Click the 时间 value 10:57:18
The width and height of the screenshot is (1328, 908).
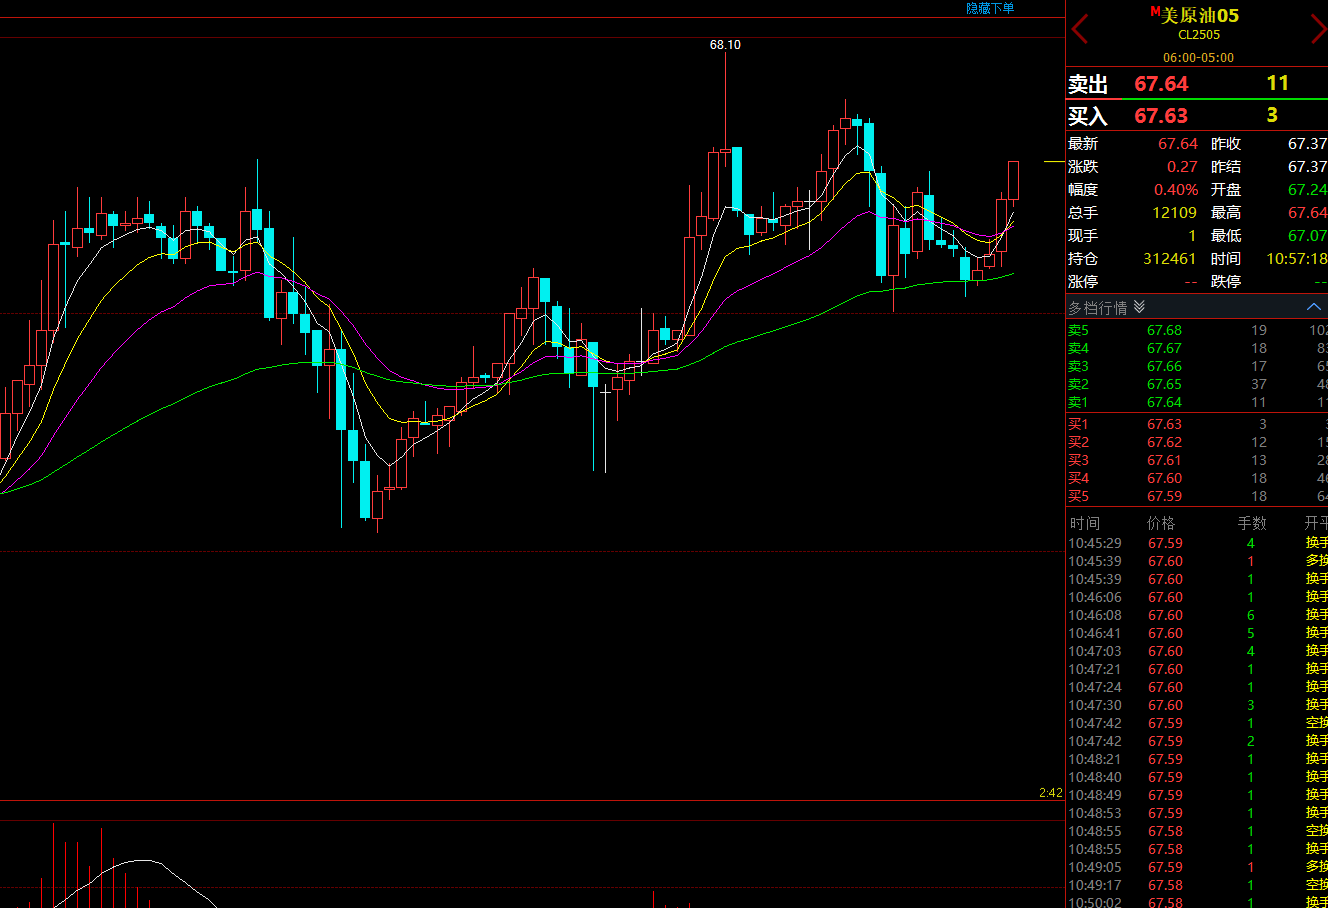(1297, 259)
